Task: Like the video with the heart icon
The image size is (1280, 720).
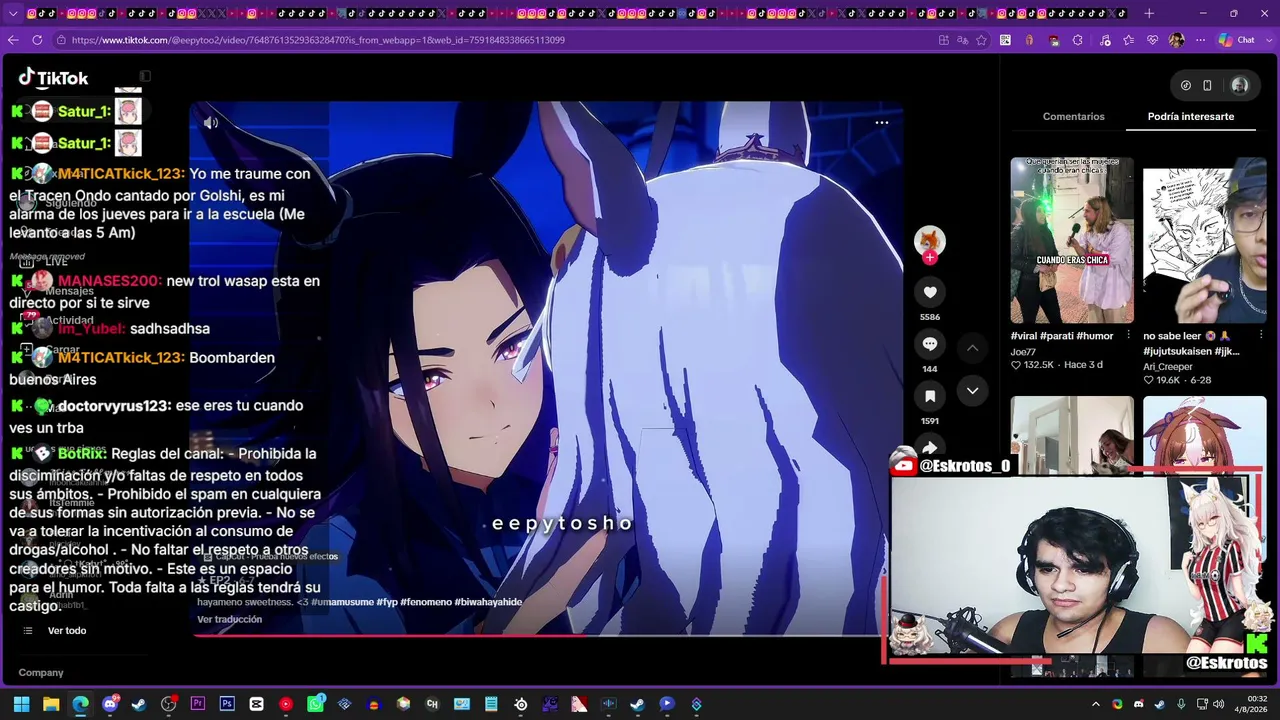Action: click(930, 292)
